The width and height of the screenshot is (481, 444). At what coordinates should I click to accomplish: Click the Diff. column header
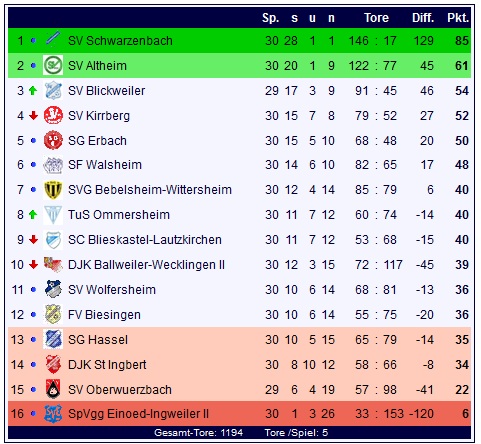[x=423, y=18]
